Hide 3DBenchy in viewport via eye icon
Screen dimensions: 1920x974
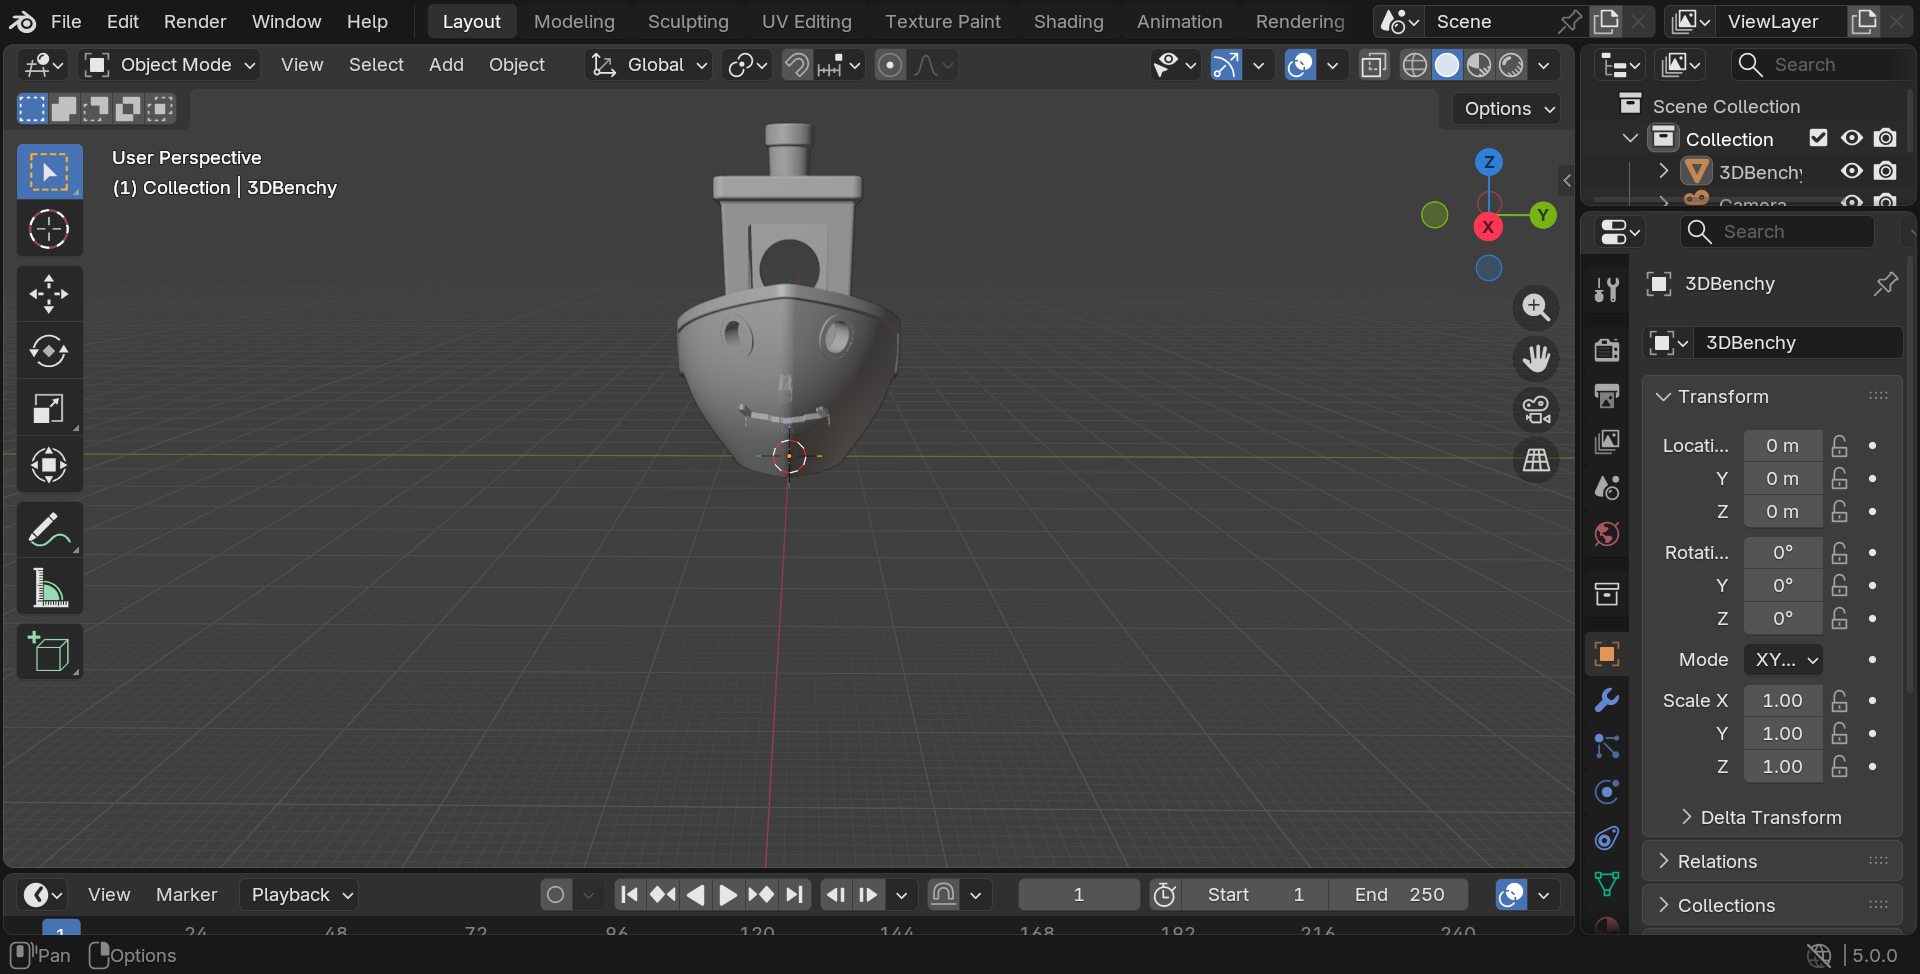(1852, 171)
